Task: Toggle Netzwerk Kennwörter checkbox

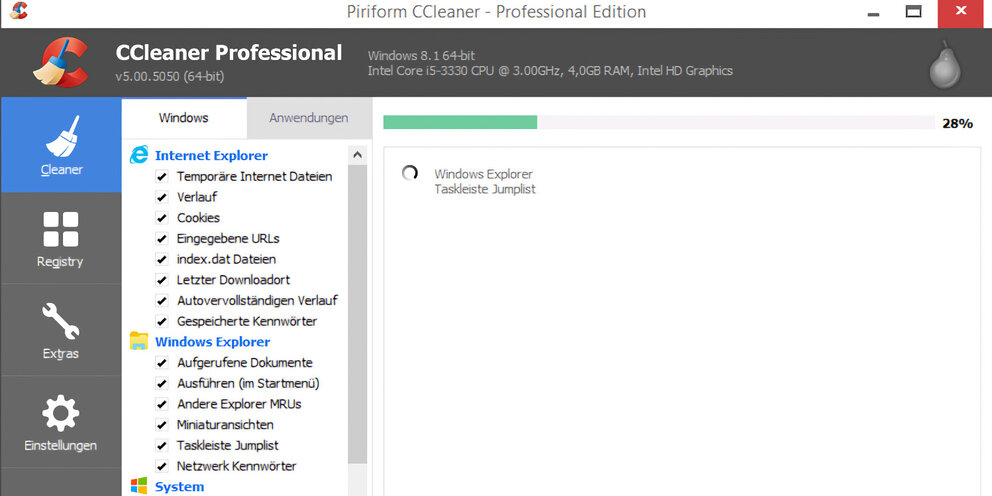Action: tap(162, 466)
